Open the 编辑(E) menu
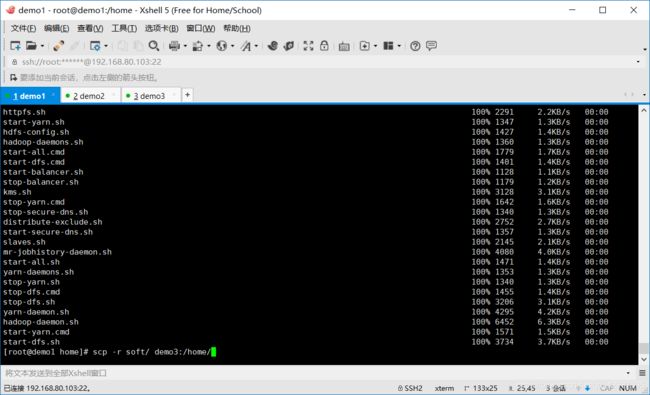650x395 pixels. [56, 28]
